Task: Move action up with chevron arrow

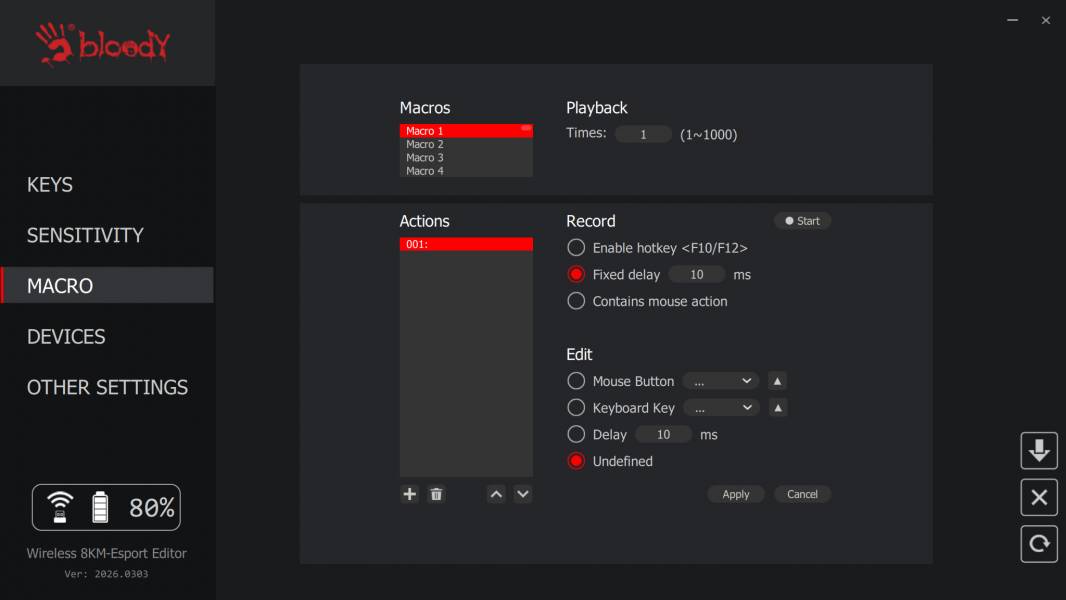Action: 496,494
